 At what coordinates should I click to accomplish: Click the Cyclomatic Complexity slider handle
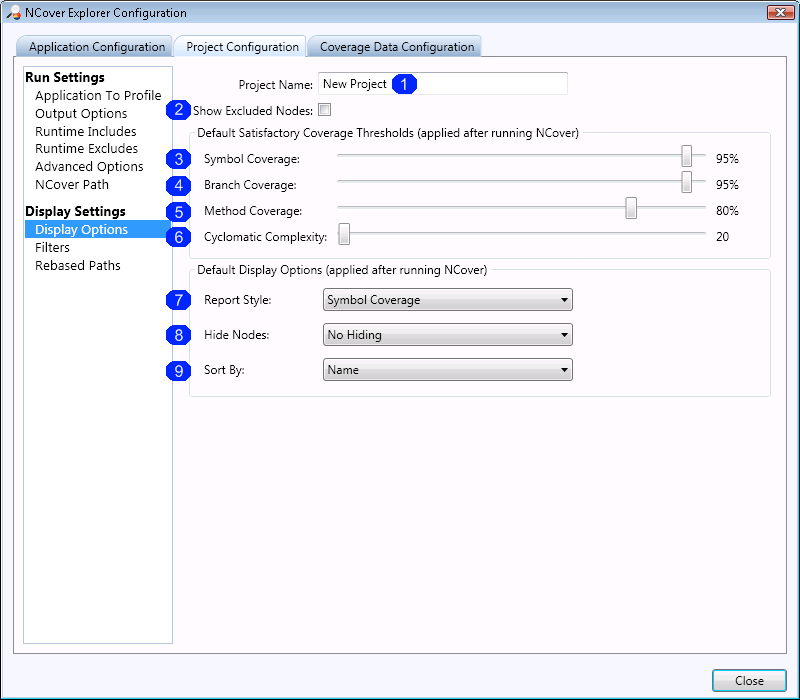[x=344, y=234]
